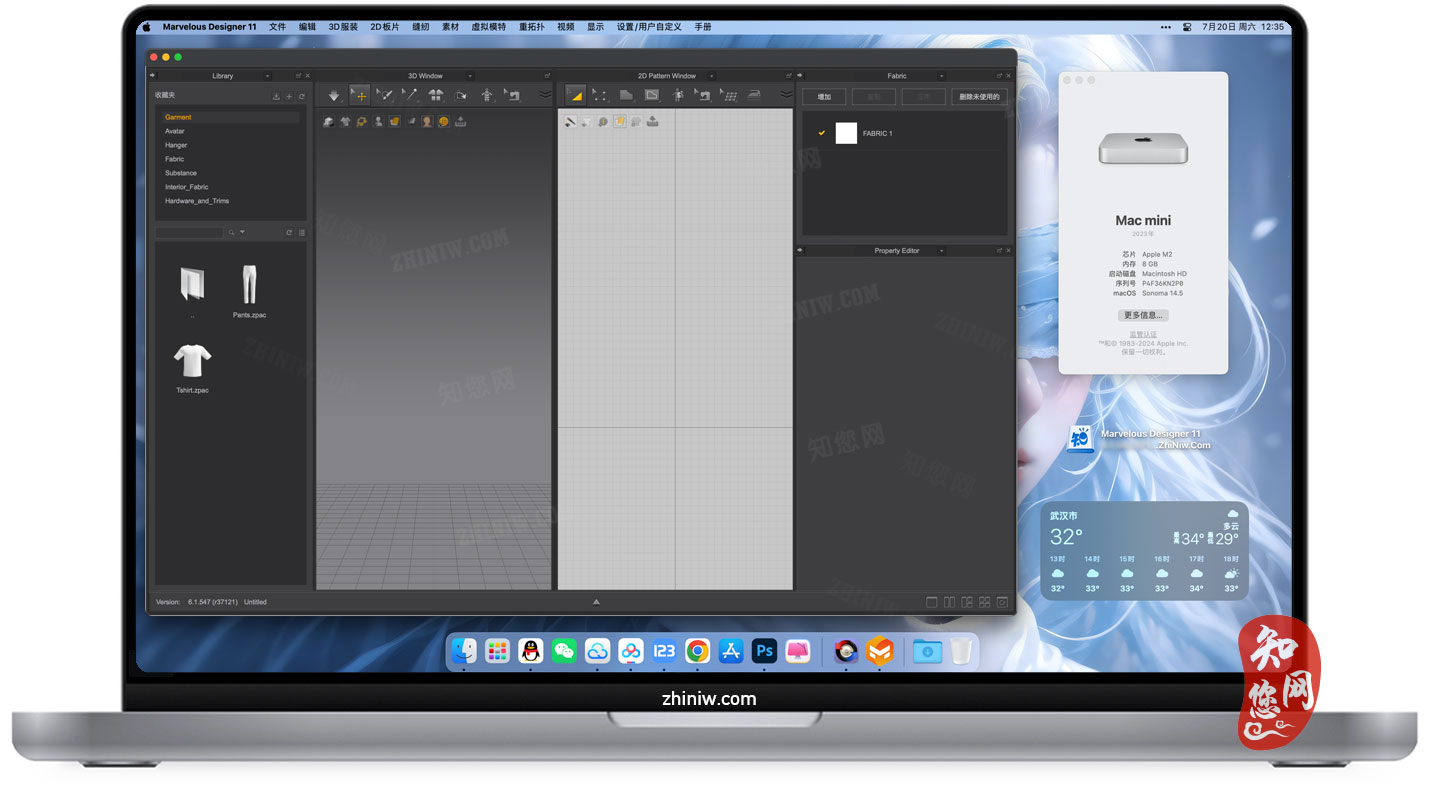The image size is (1429, 797).
Task: Select single-pane window layout icon in status bar
Action: click(932, 602)
